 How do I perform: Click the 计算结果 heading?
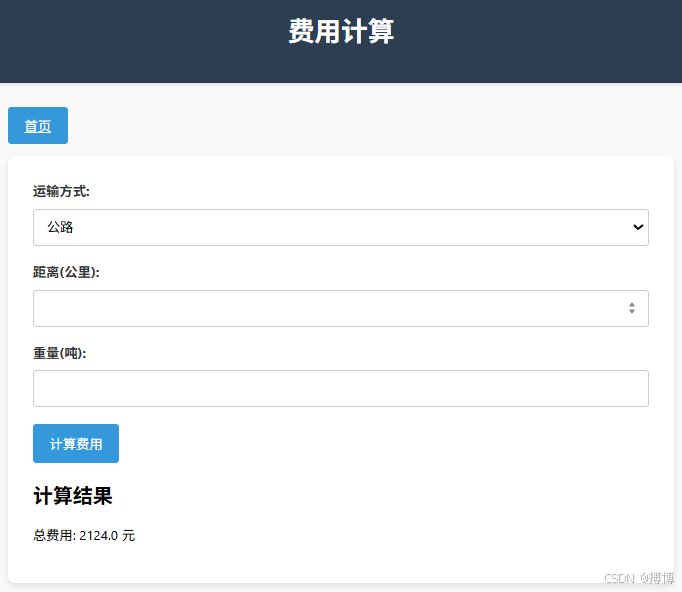[x=73, y=496]
